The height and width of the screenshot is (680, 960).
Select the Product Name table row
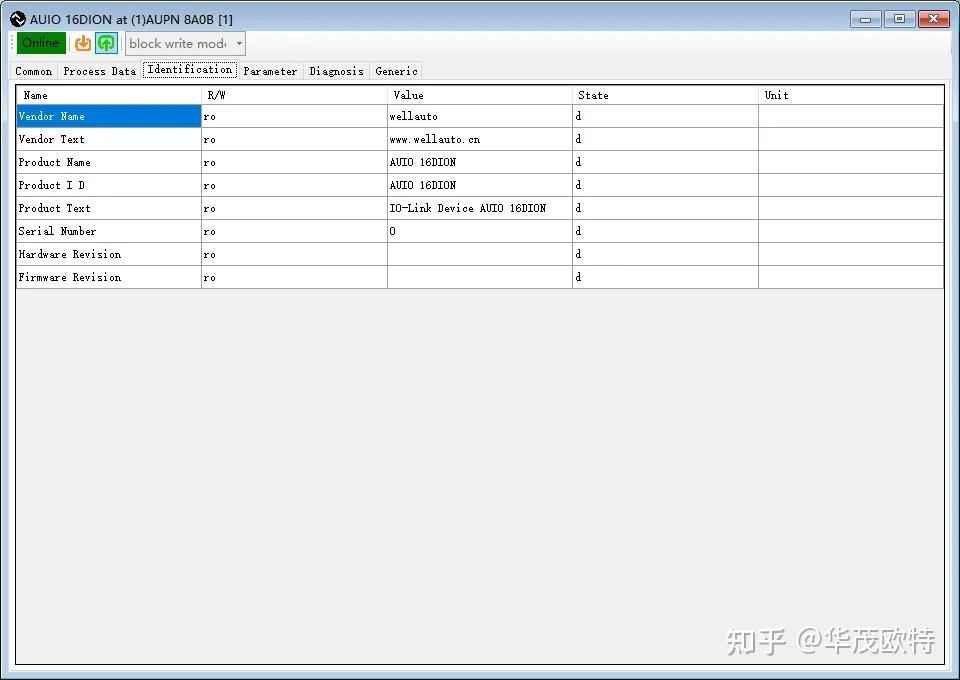click(108, 162)
